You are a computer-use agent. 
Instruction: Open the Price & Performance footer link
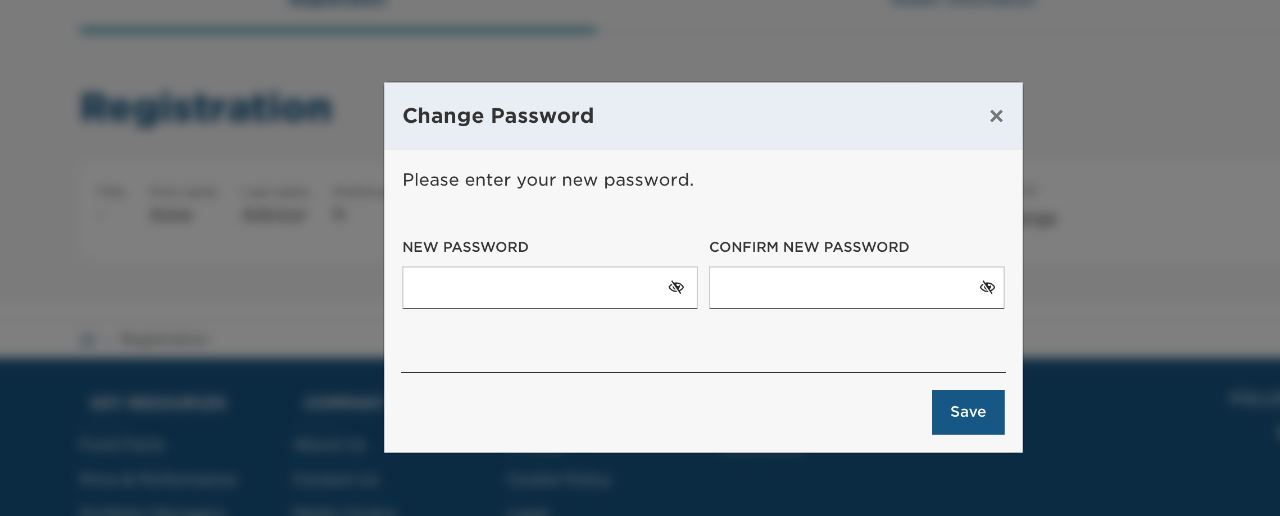(x=158, y=480)
